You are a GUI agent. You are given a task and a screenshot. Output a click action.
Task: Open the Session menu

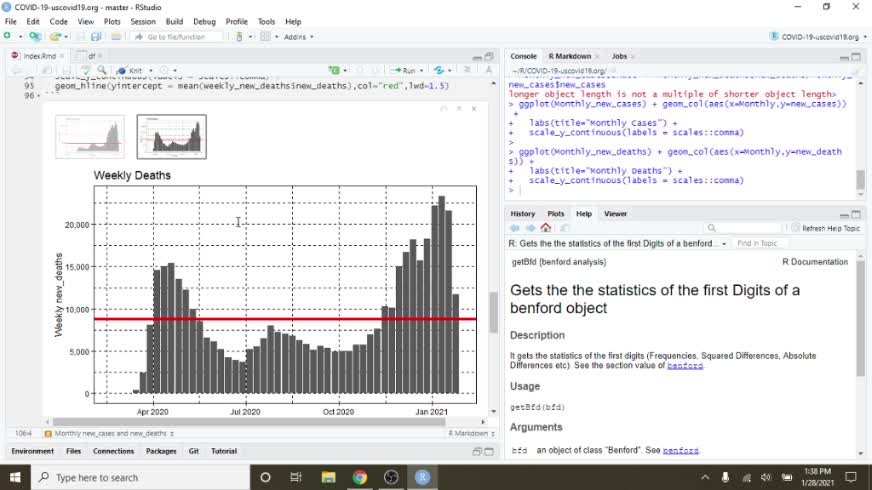coord(143,22)
